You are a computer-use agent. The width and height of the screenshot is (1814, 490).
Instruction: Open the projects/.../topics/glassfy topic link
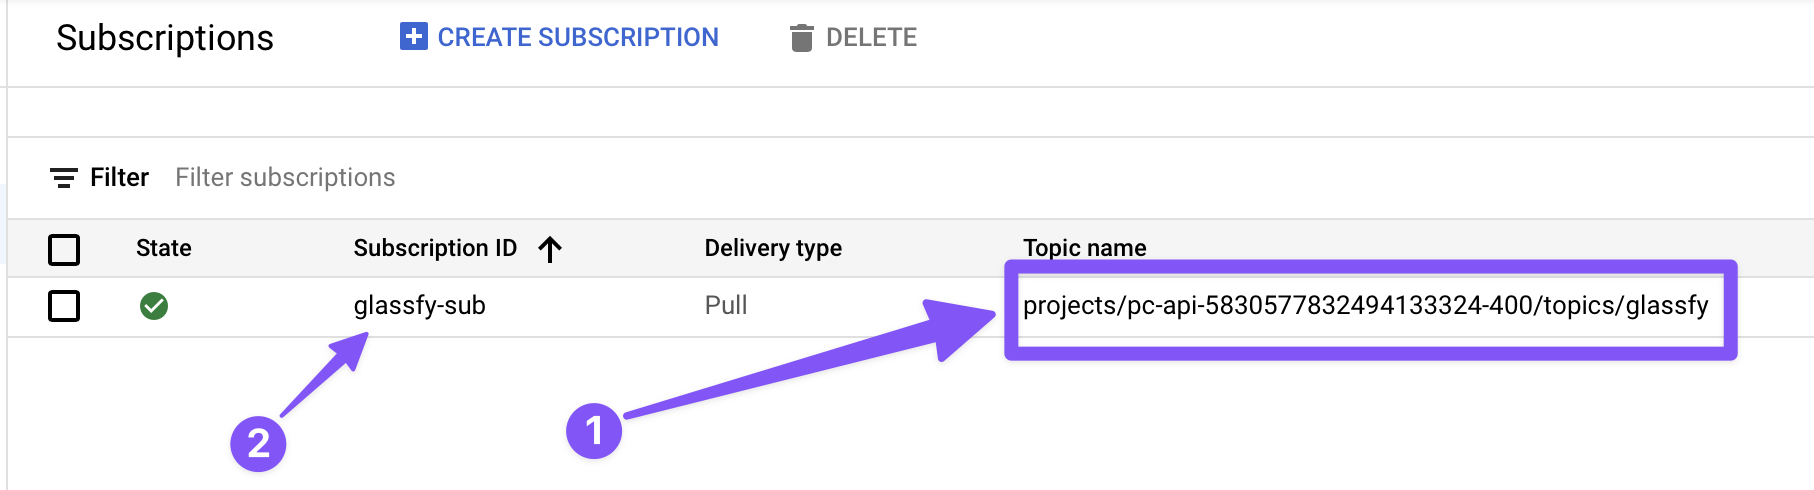click(x=1365, y=306)
